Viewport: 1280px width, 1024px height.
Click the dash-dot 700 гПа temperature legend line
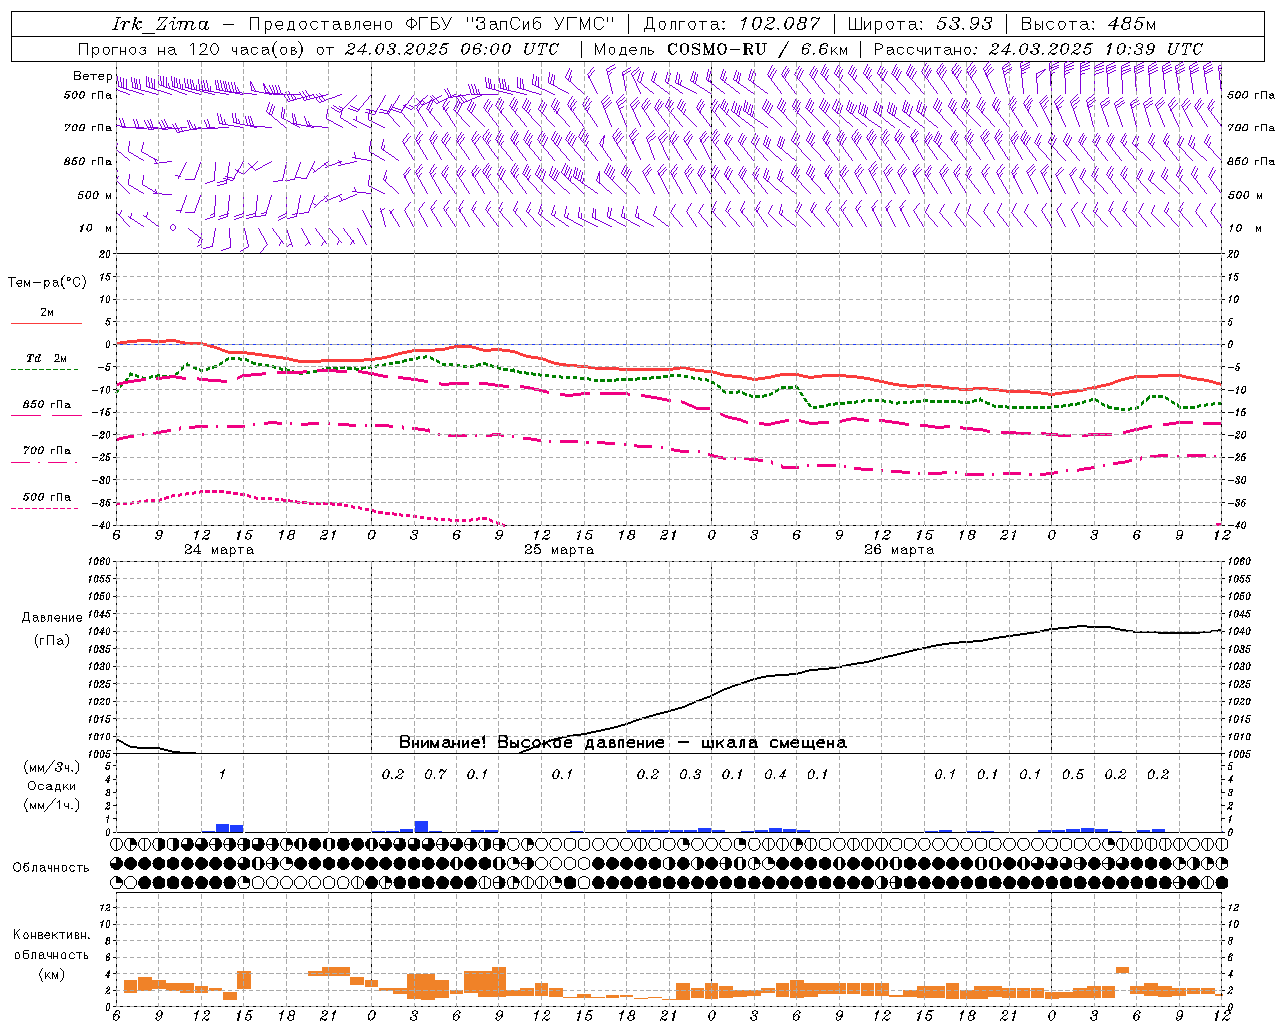click(46, 462)
